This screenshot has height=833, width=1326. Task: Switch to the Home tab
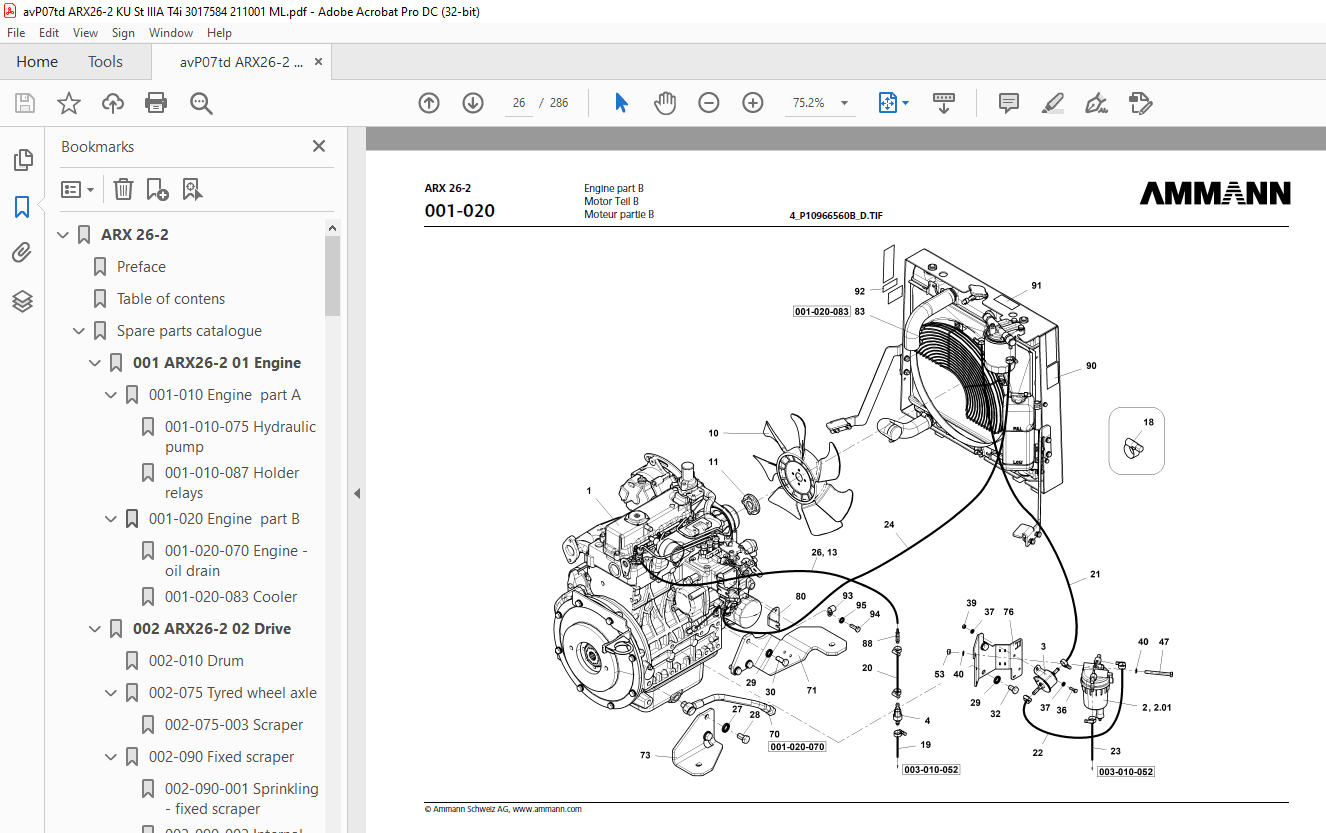(37, 62)
